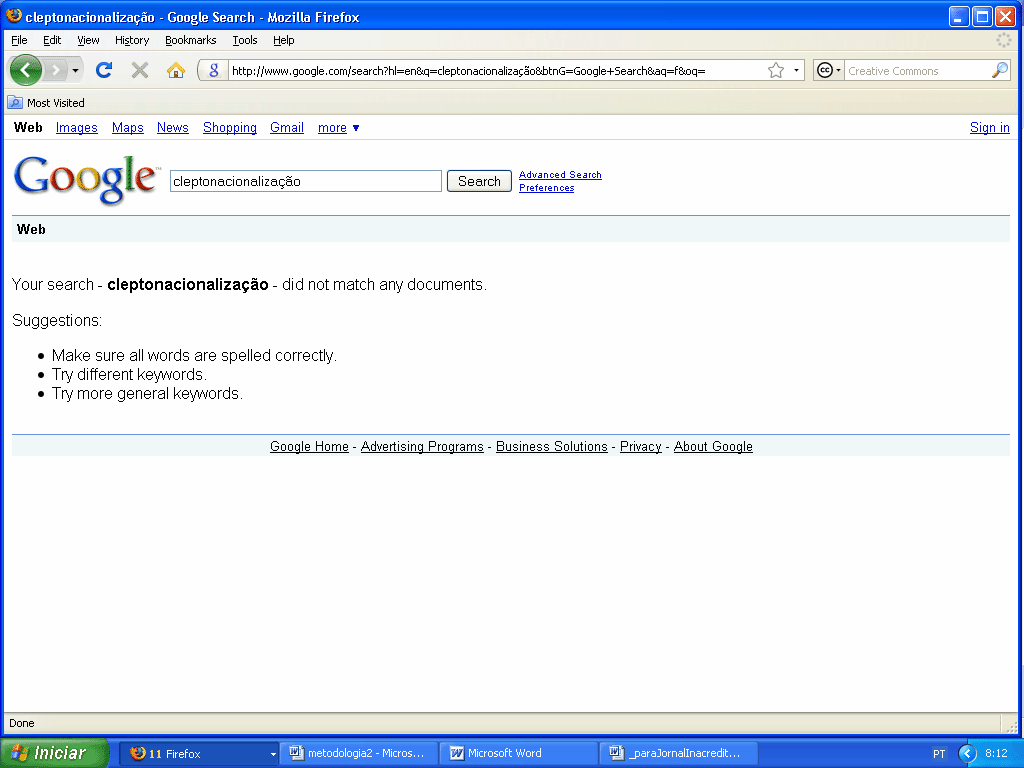Follow the Business Solutions footer link
This screenshot has height=768, width=1024.
pos(552,446)
